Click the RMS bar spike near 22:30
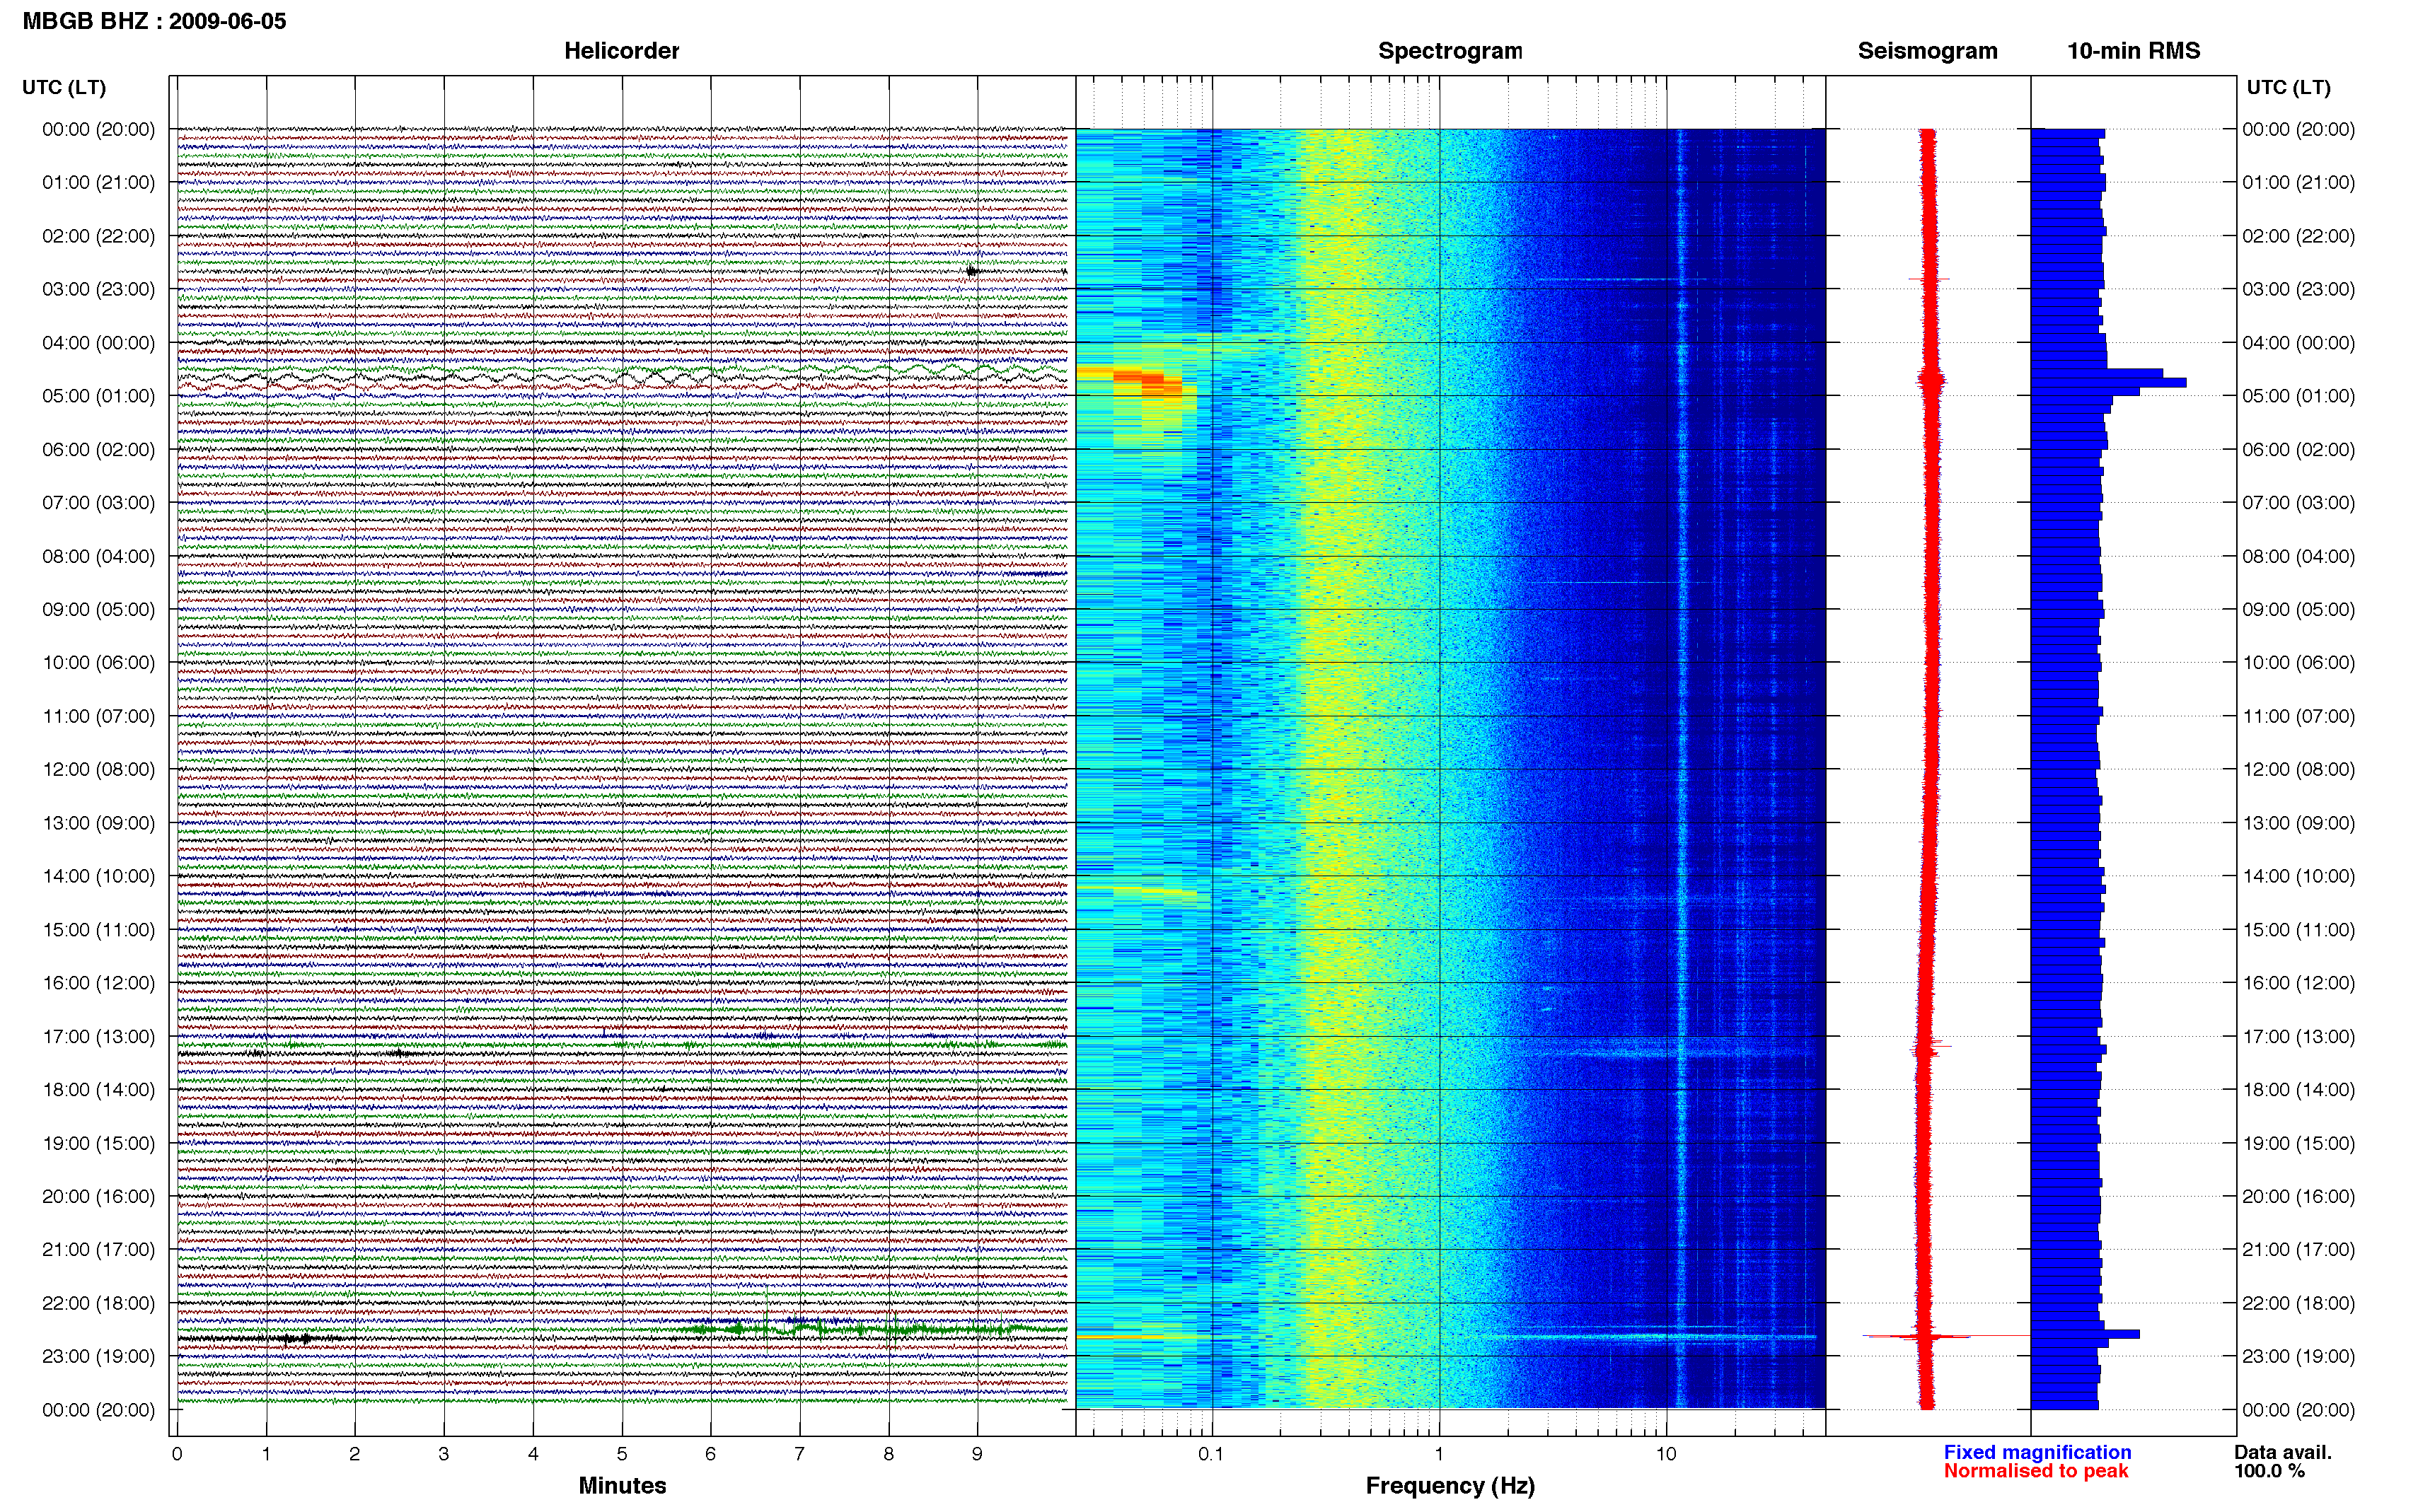The image size is (2418, 1512). 2087,1334
